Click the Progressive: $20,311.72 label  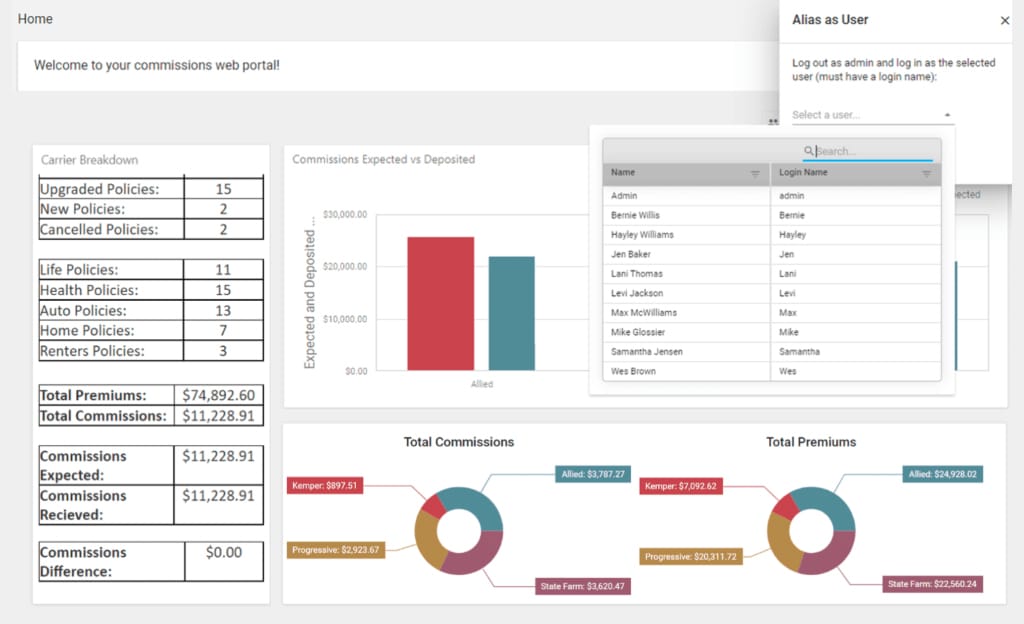[x=690, y=557]
